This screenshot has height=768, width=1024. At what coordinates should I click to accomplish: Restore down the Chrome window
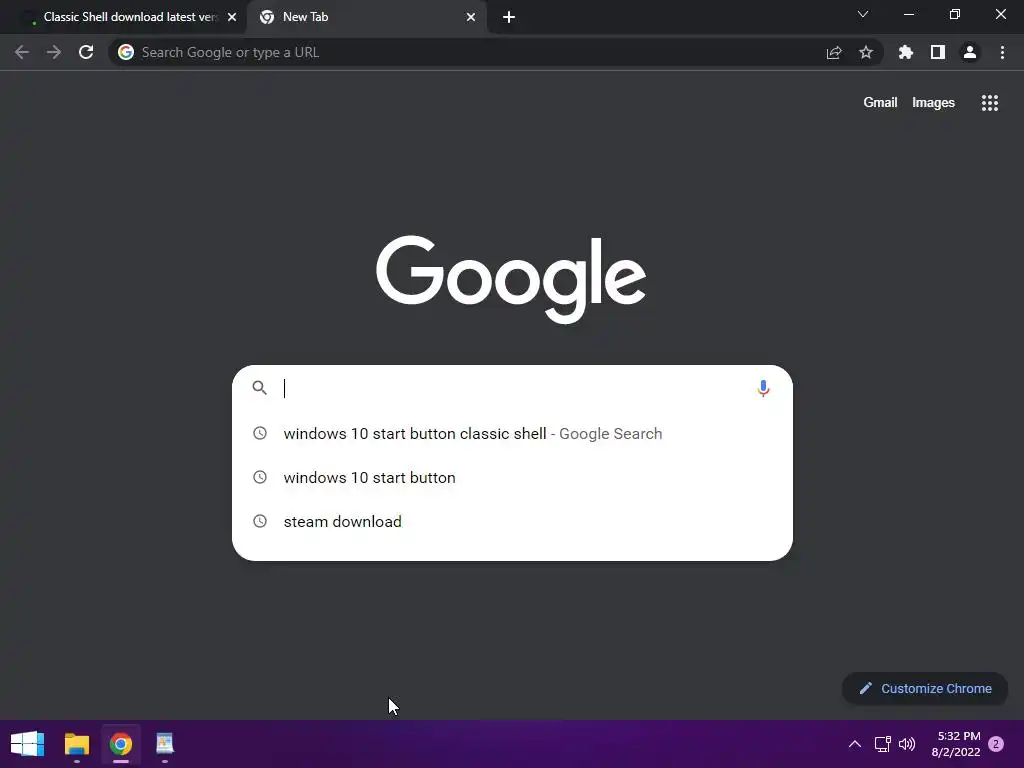point(955,14)
